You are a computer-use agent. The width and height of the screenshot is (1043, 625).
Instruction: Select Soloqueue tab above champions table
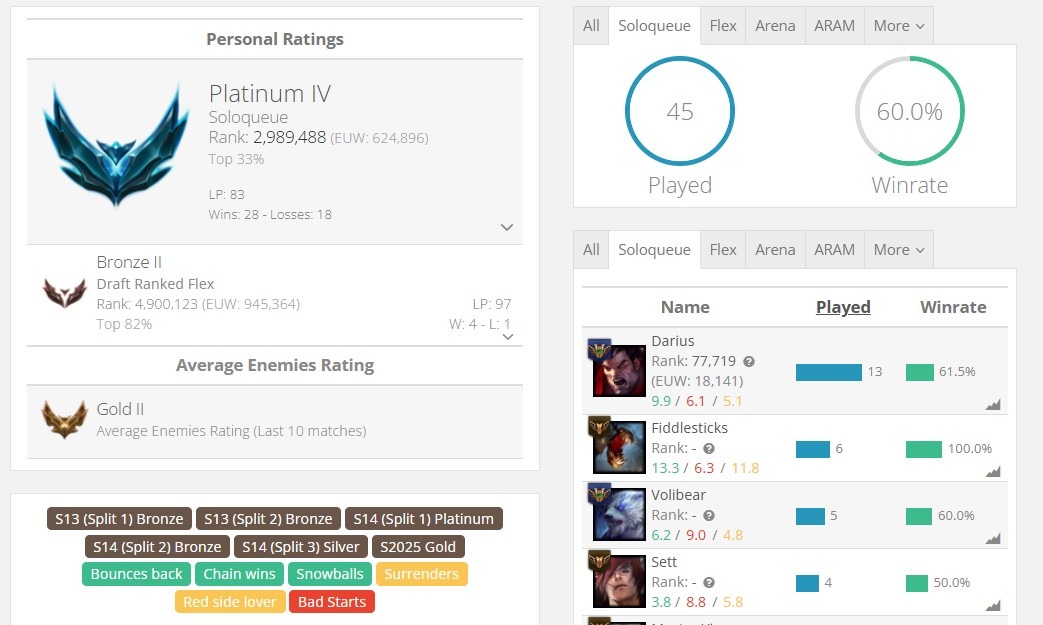[x=655, y=250]
